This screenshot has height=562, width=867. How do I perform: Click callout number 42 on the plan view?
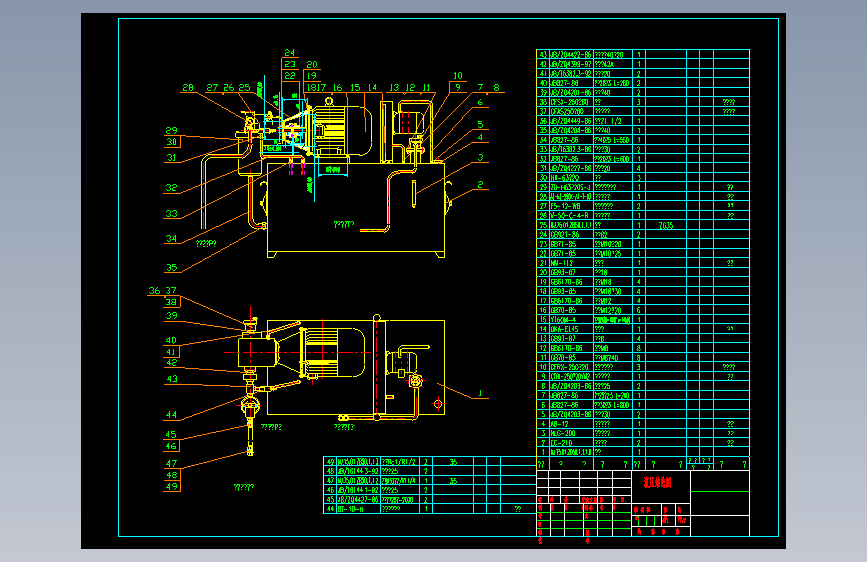(x=171, y=362)
